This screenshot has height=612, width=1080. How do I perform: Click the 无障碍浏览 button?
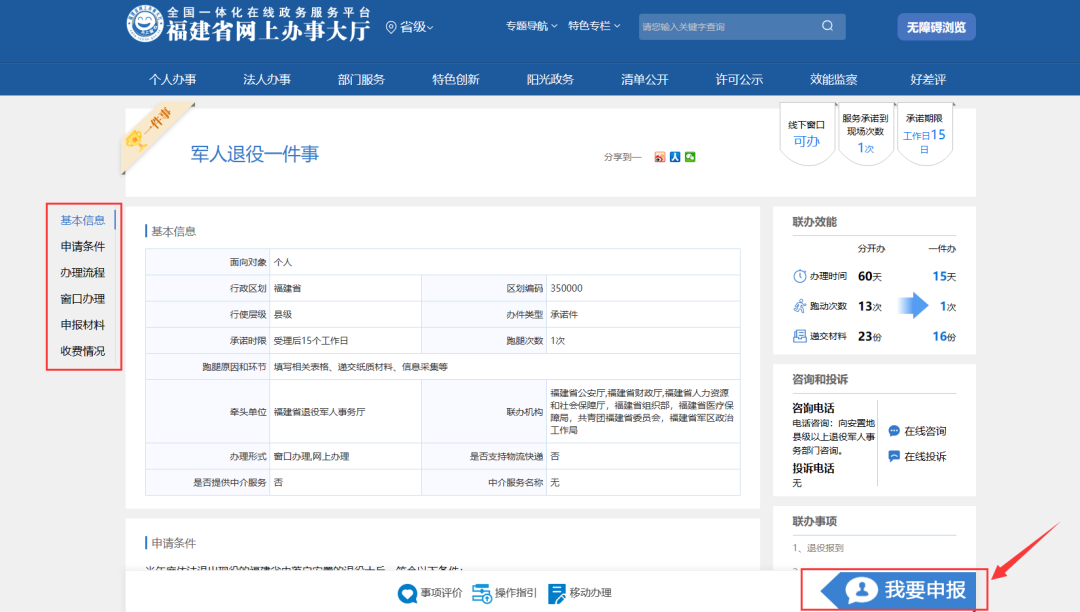pos(936,27)
